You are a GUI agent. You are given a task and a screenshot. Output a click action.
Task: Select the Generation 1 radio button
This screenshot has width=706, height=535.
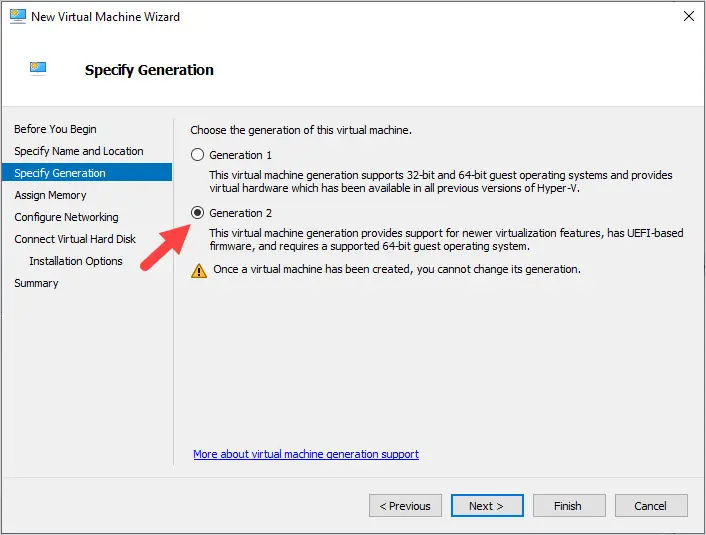click(197, 155)
